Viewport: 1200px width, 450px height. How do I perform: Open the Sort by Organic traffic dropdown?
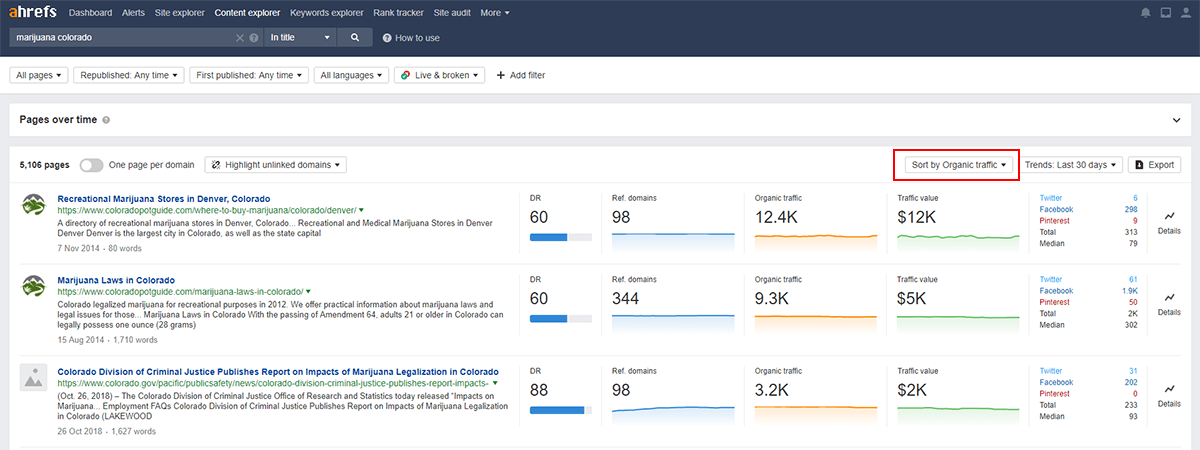(x=958, y=164)
